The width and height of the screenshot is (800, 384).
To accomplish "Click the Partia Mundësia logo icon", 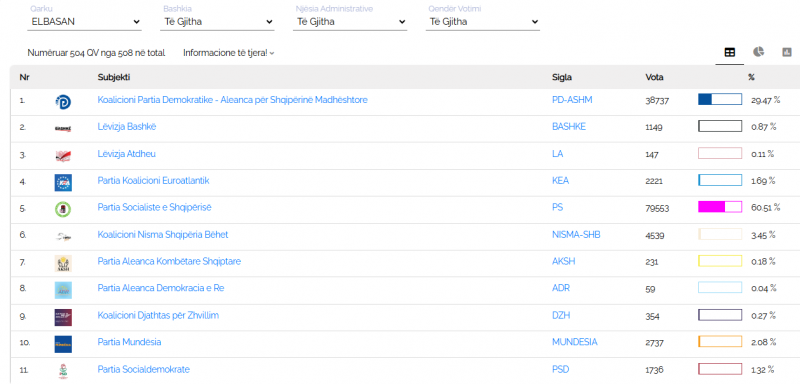I will click(63, 344).
